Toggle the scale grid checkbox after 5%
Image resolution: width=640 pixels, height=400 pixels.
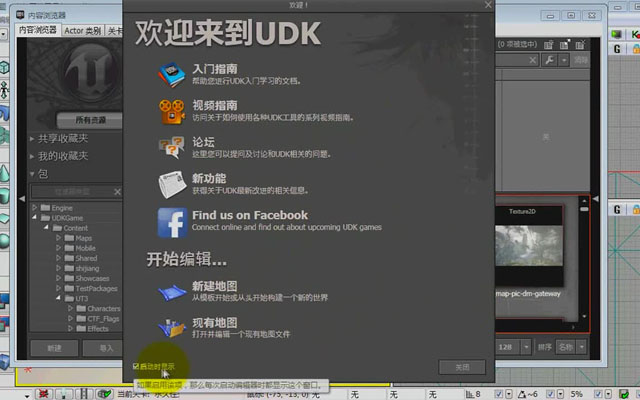(x=598, y=394)
